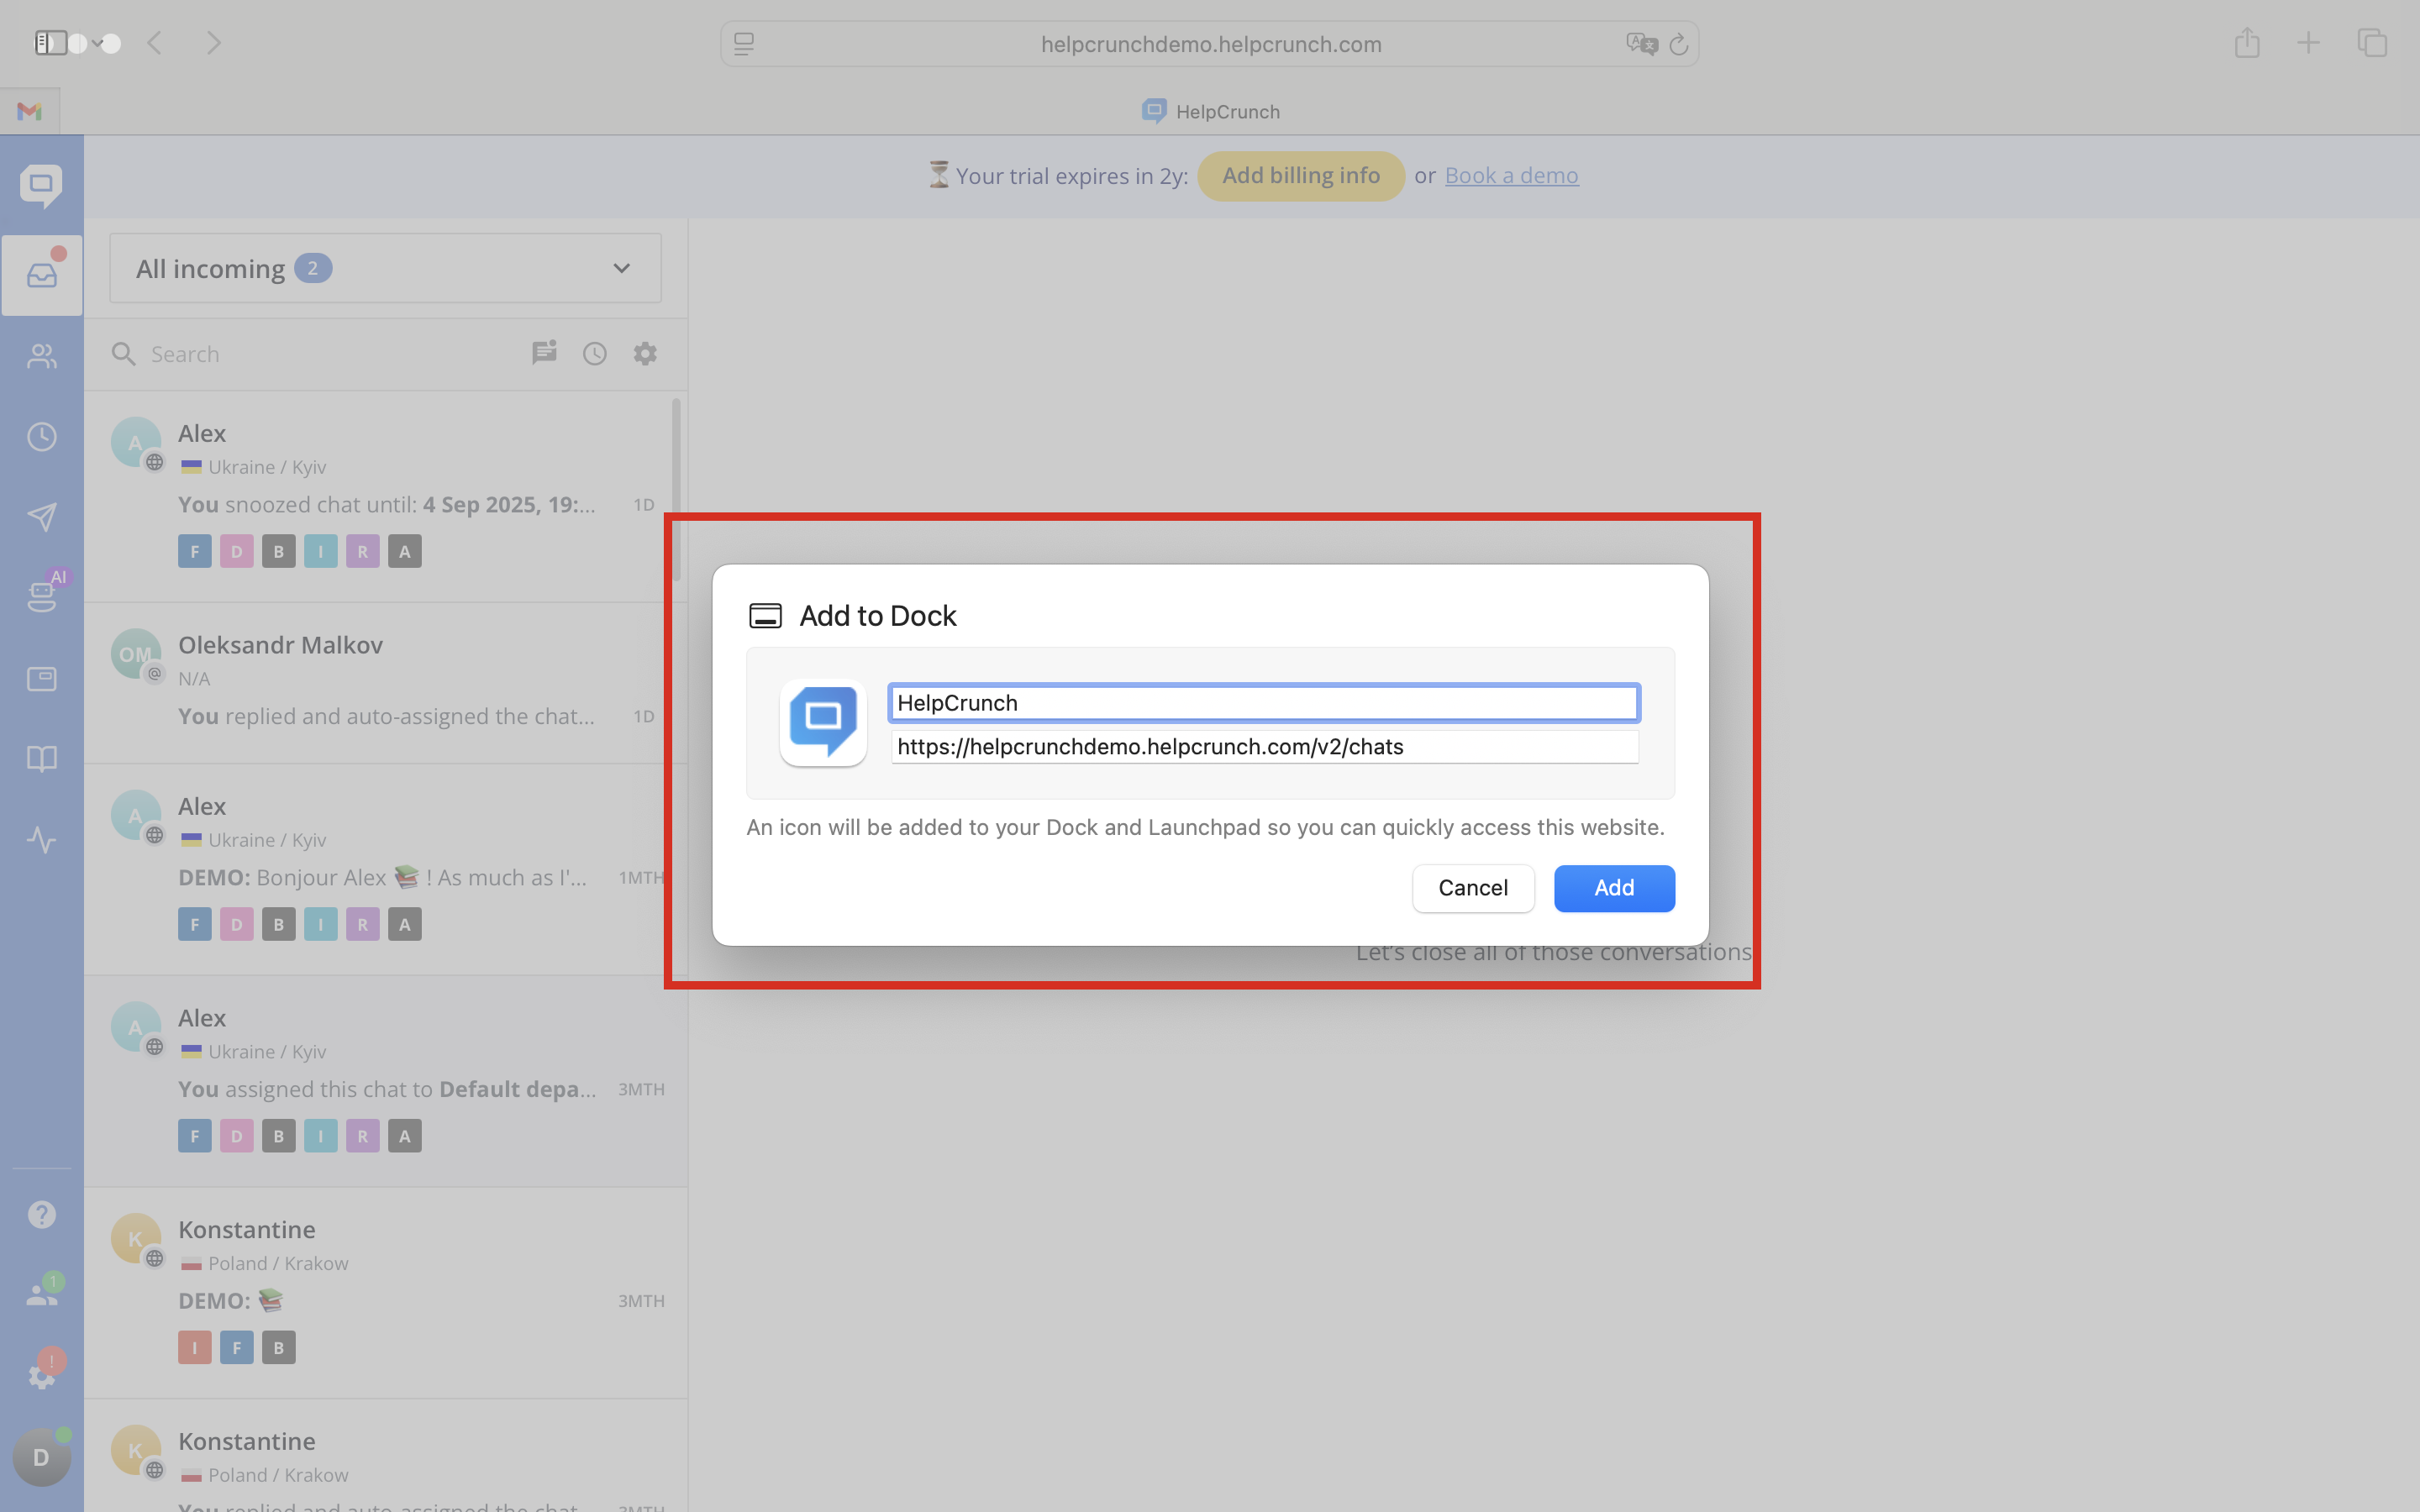Open Konstantine's DEMO chat
Viewport: 2420px width, 1512px height.
click(385, 1293)
